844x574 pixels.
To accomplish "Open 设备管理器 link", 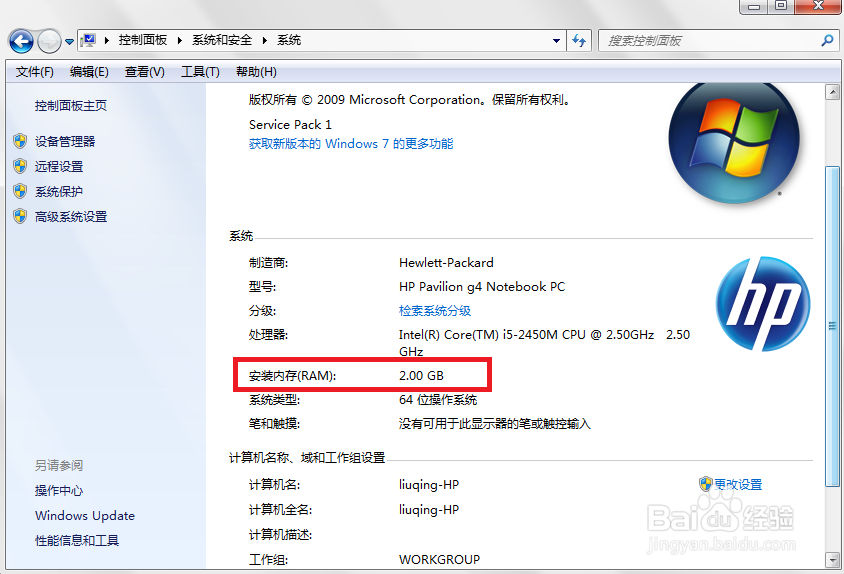I will pos(65,142).
